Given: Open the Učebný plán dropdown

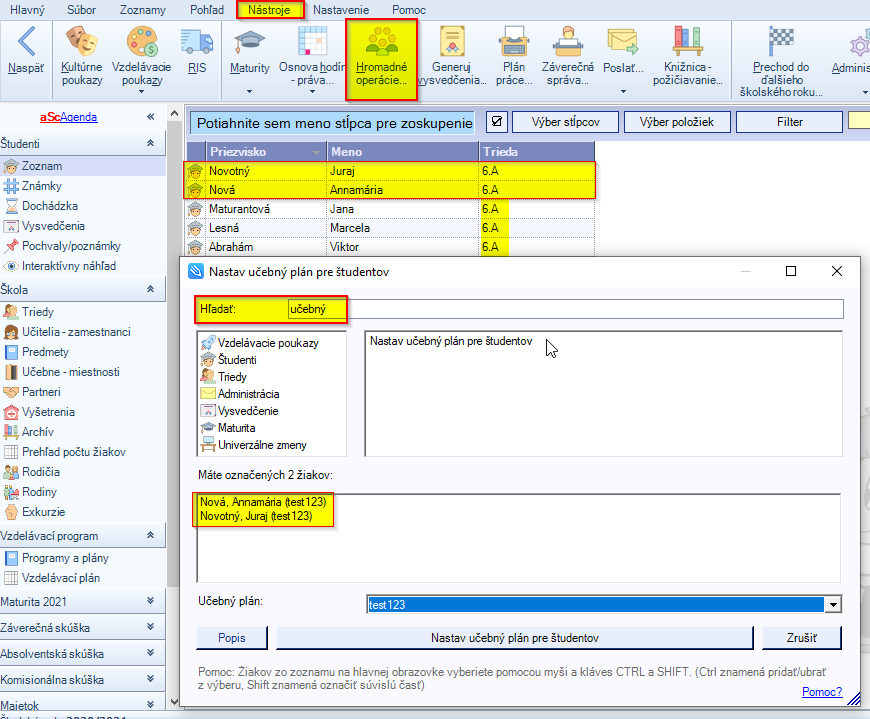Looking at the screenshot, I should click(833, 604).
